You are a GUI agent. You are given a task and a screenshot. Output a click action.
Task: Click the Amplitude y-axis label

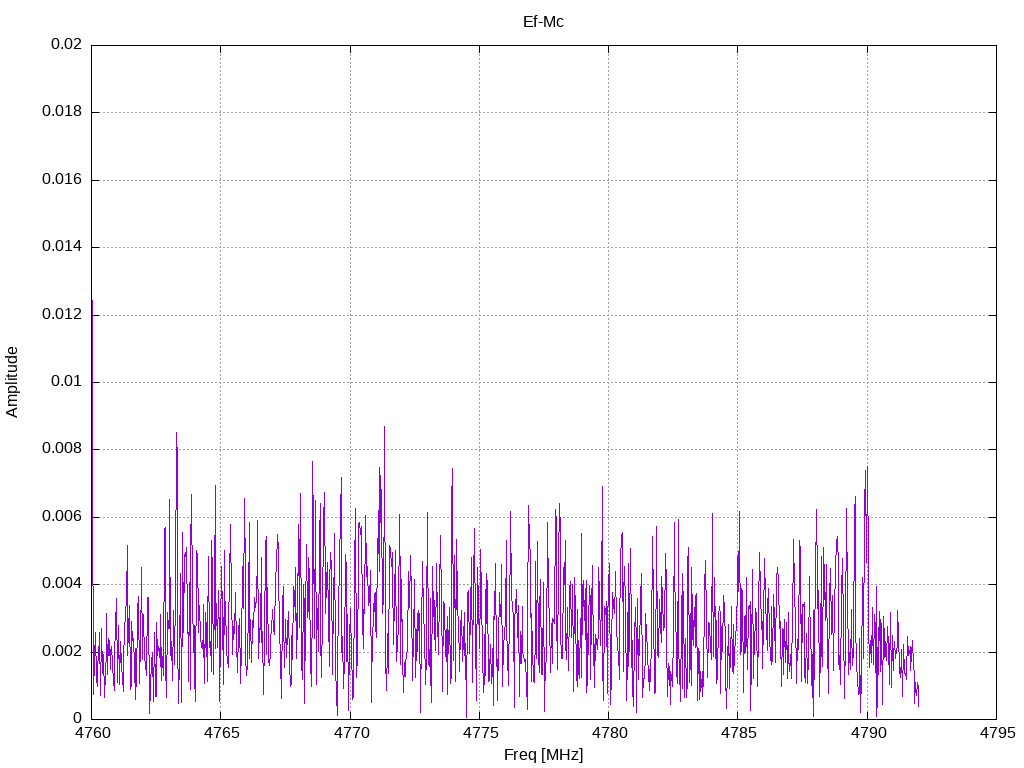click(13, 382)
